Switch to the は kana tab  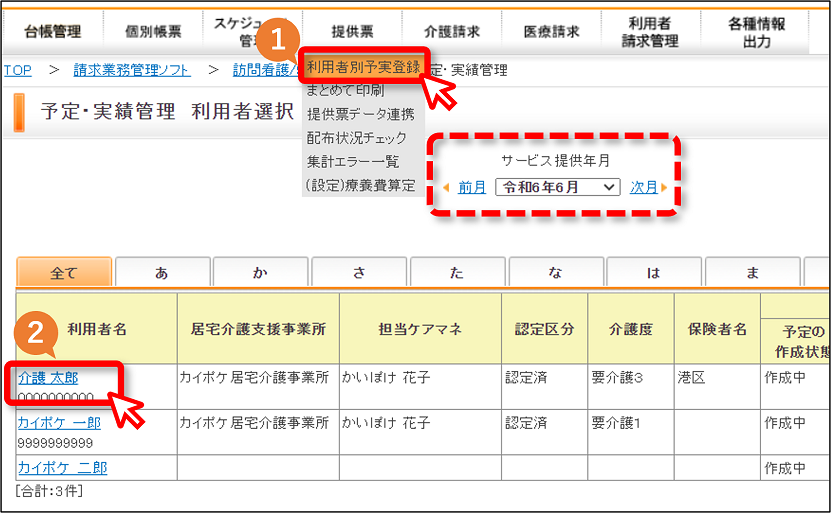653,272
